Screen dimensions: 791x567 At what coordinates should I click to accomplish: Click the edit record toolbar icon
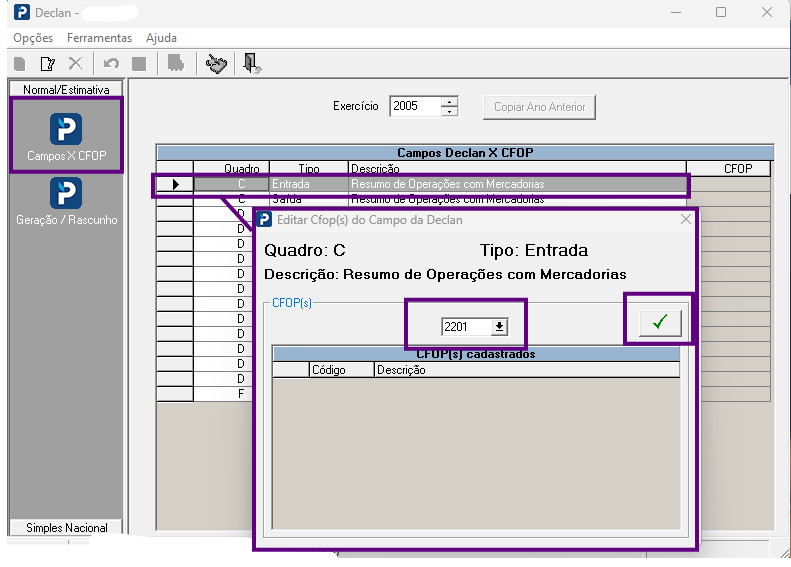pyautogui.click(x=47, y=64)
